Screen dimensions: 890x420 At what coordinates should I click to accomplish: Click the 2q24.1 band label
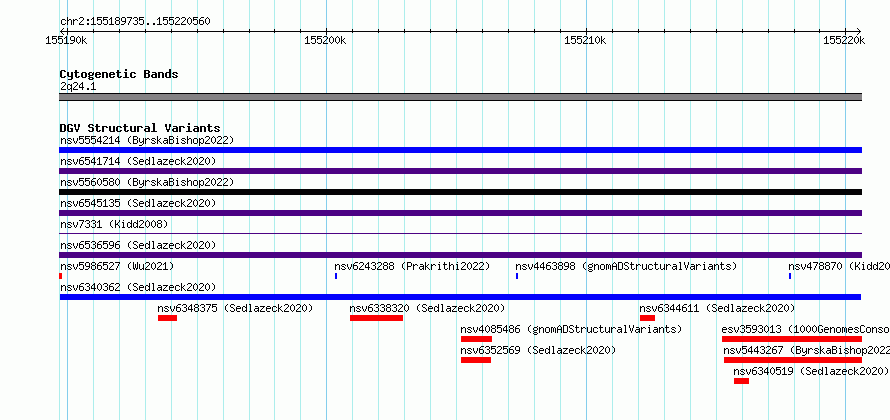point(78,86)
